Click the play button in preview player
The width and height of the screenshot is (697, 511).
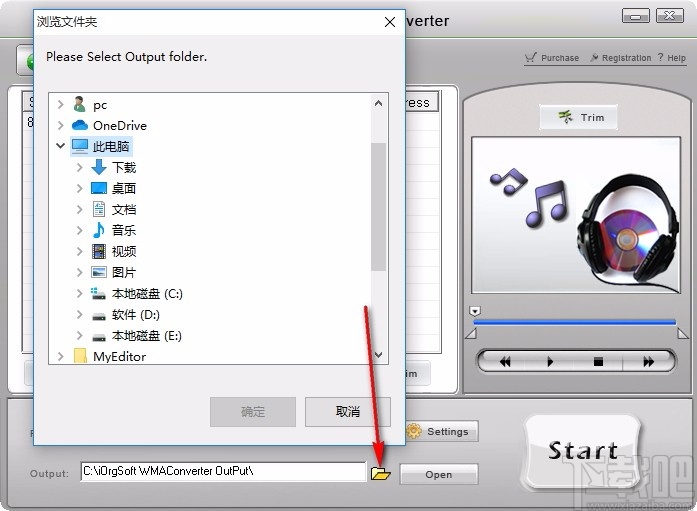point(550,362)
